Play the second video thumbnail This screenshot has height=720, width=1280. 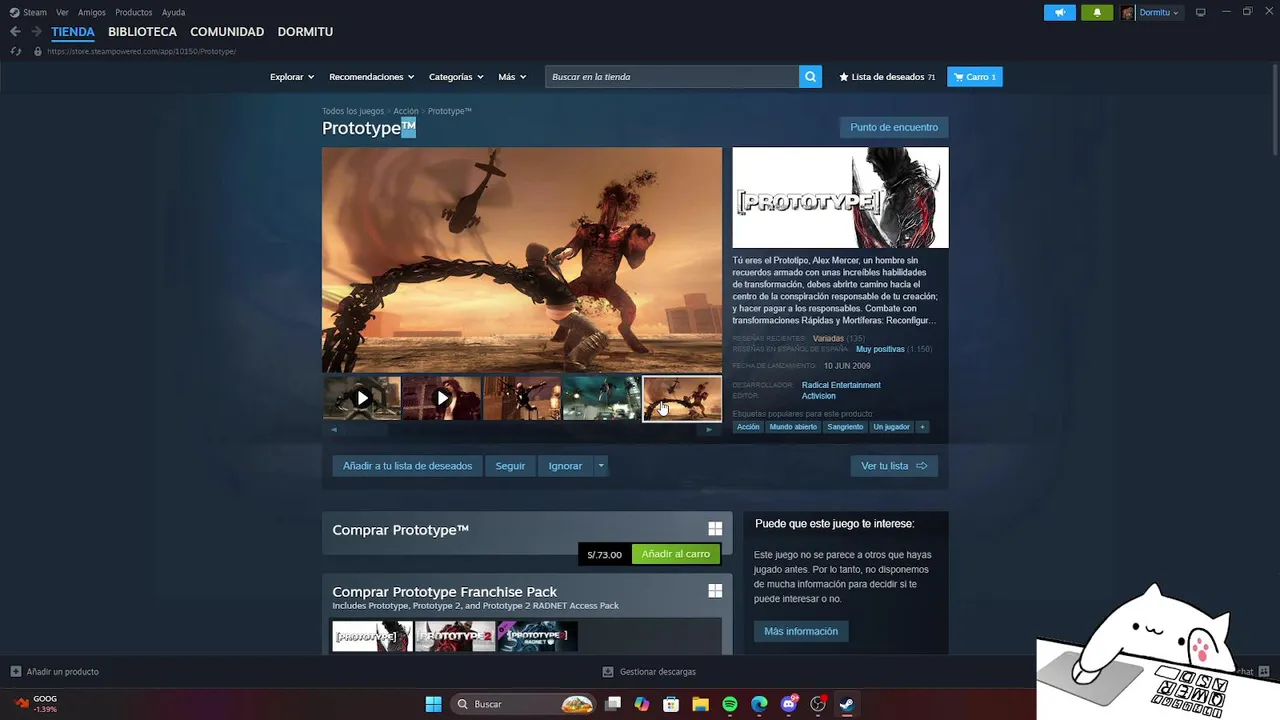[442, 398]
